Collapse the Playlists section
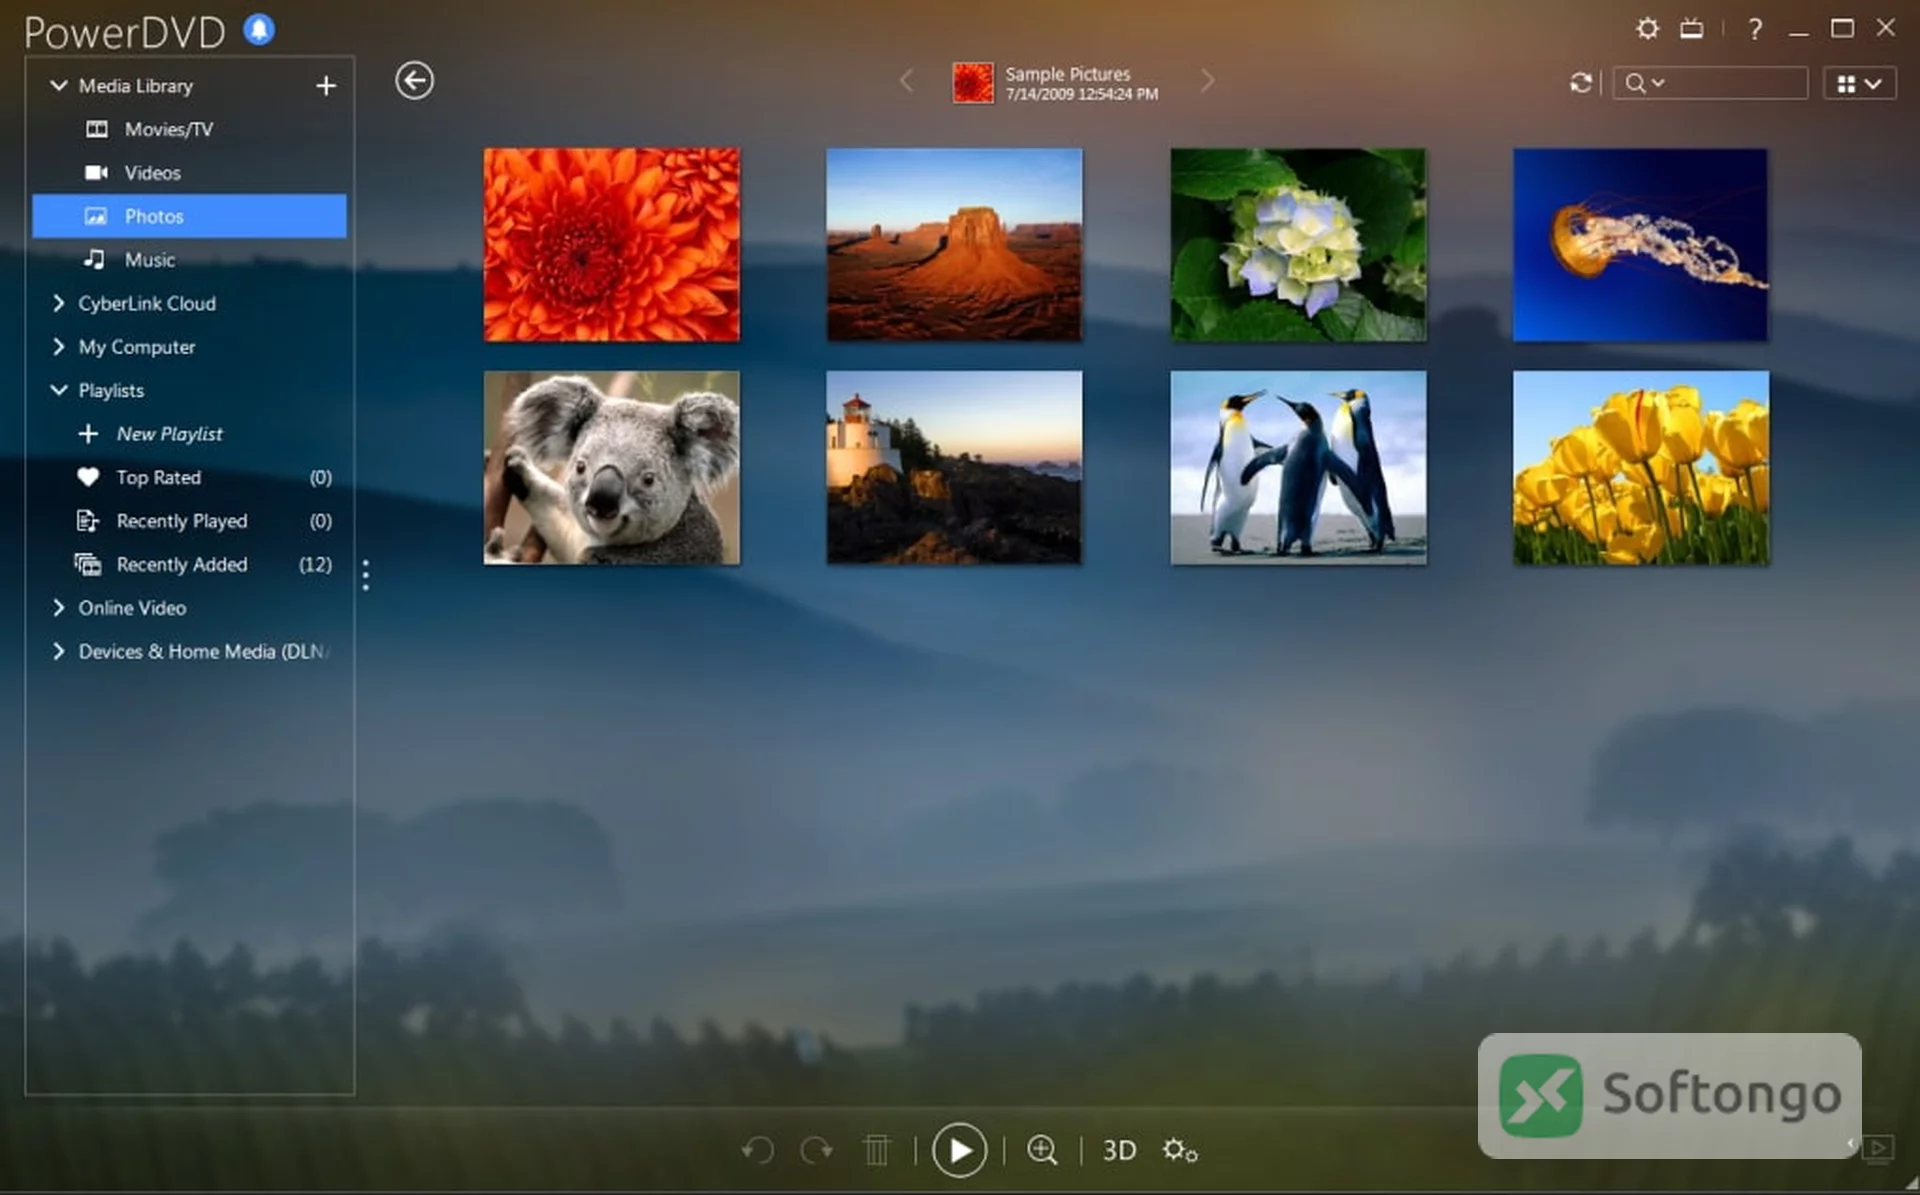 [59, 390]
